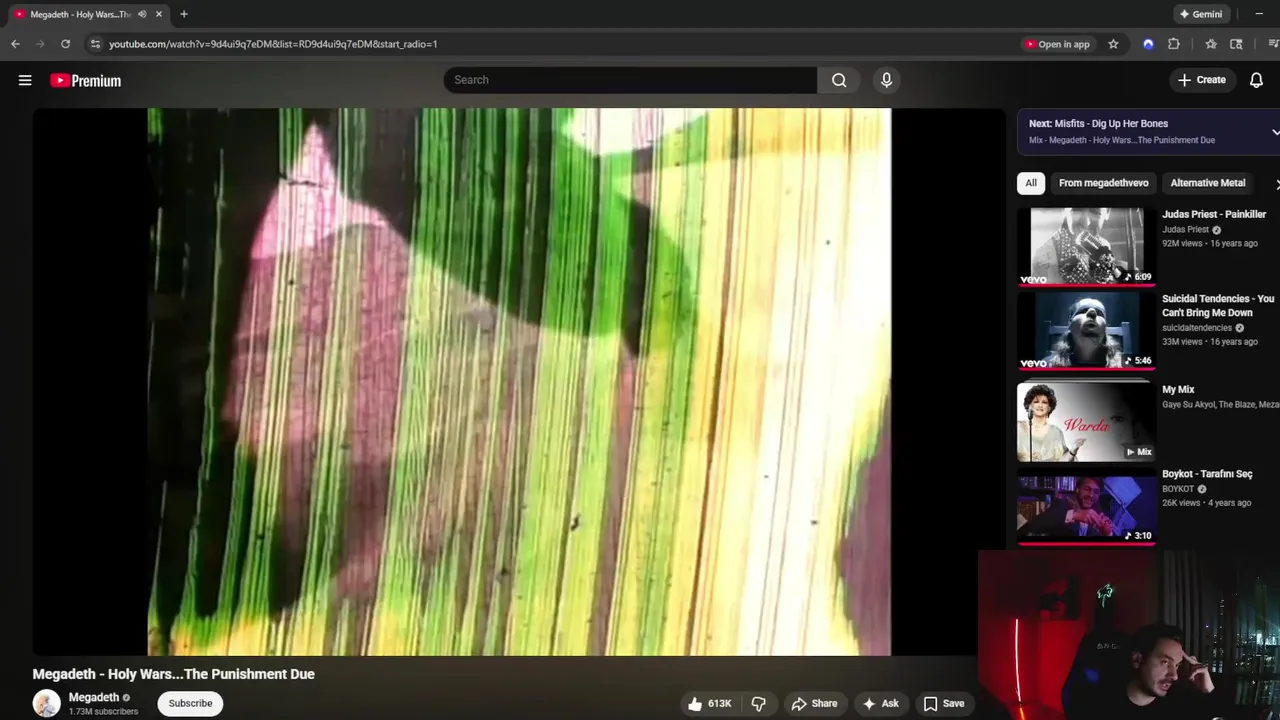Open a new browser tab
This screenshot has height=720, width=1280.
[184, 14]
